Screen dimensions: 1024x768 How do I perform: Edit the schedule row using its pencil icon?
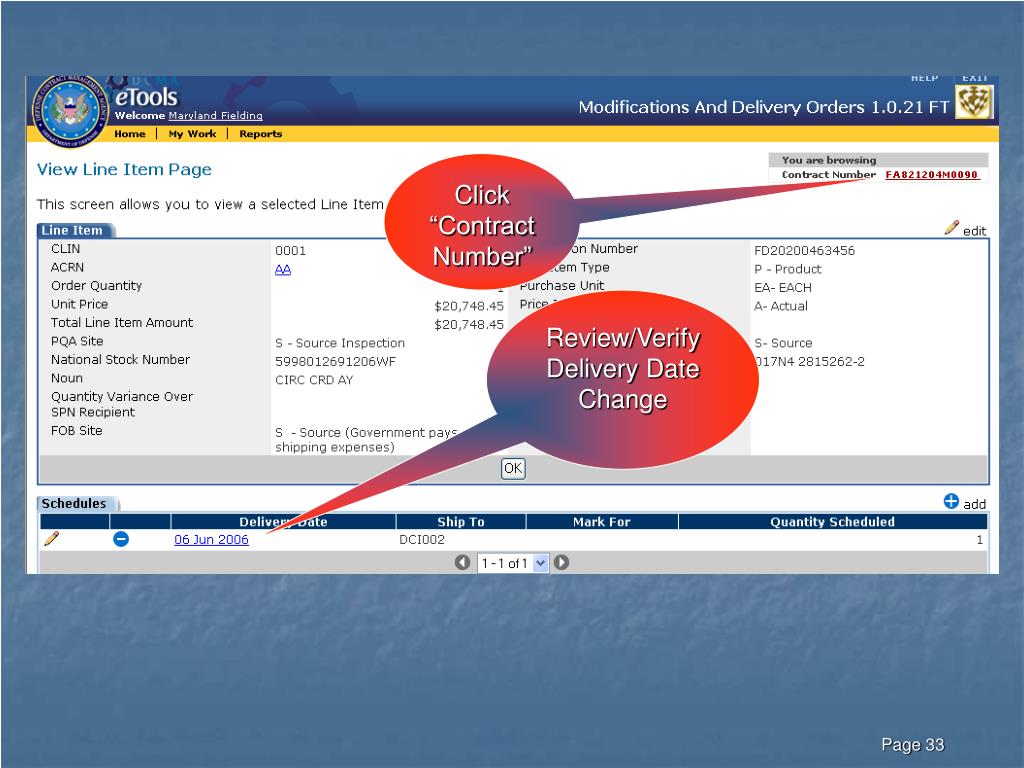click(52, 539)
